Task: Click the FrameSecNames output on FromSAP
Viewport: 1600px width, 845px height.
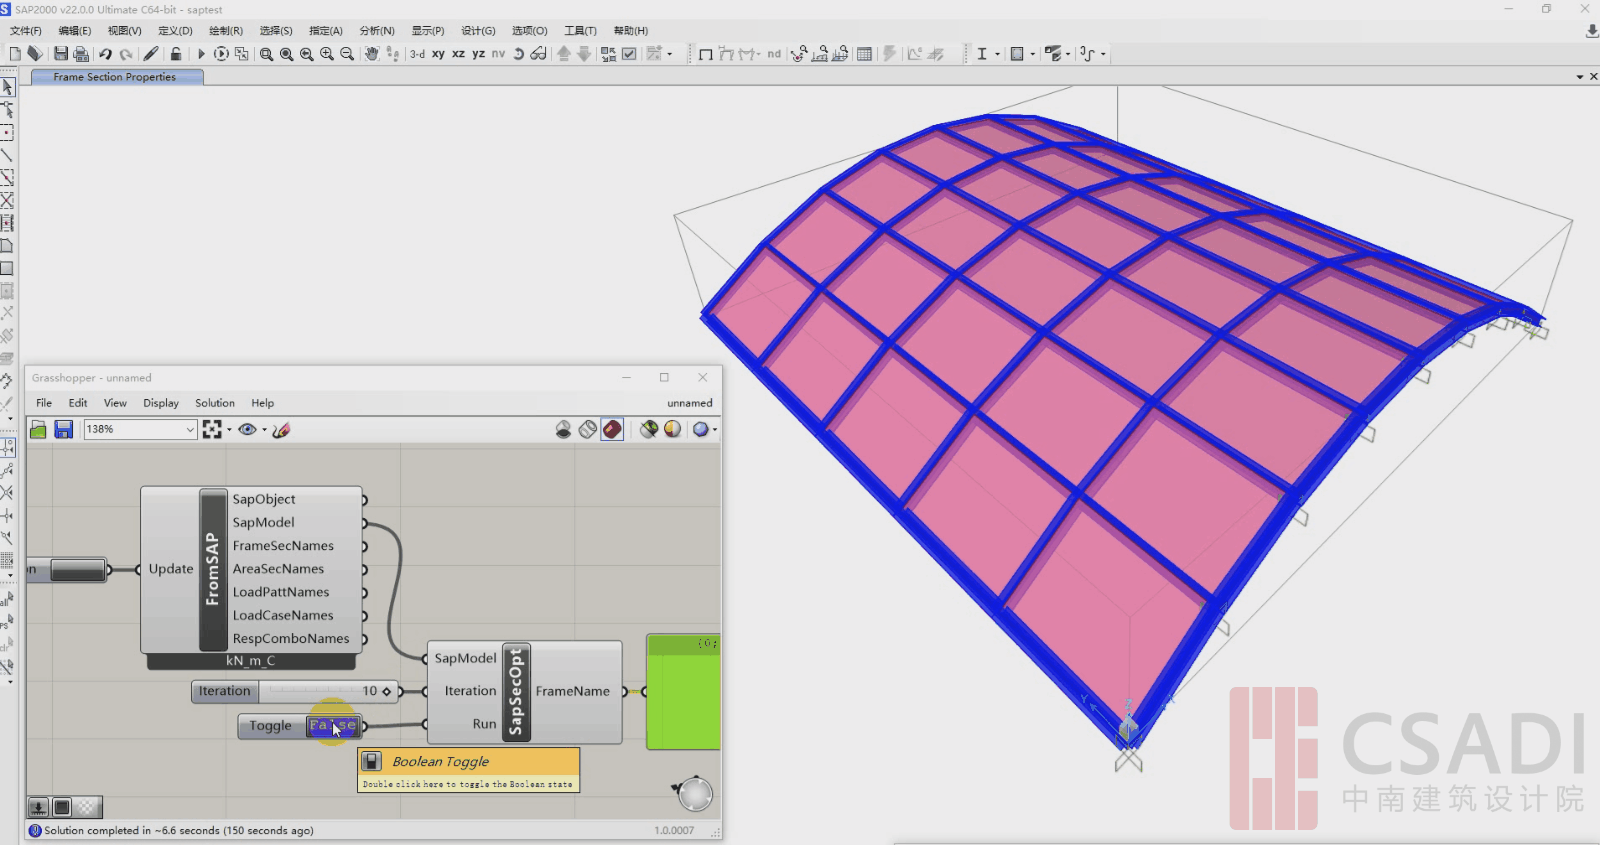Action: [x=283, y=546]
